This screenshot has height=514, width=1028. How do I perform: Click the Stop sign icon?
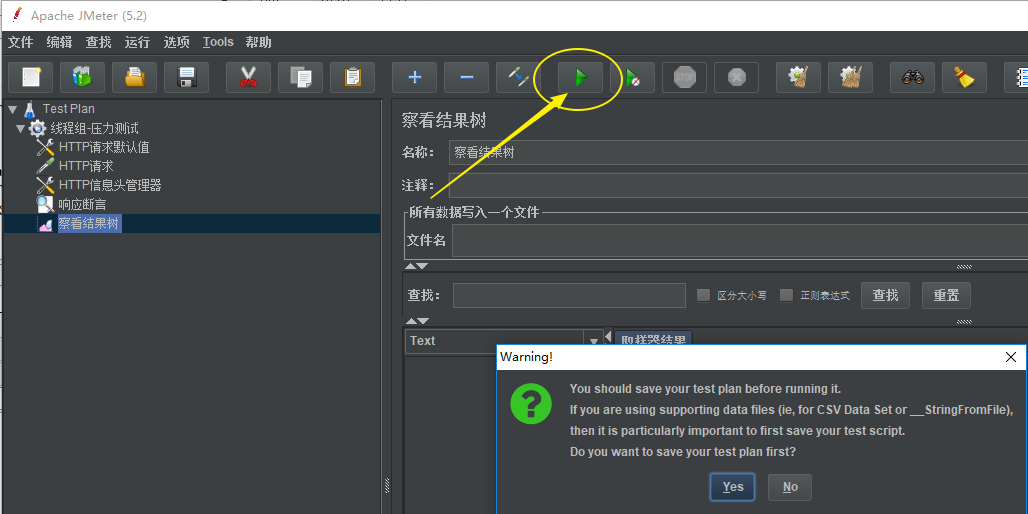point(684,77)
